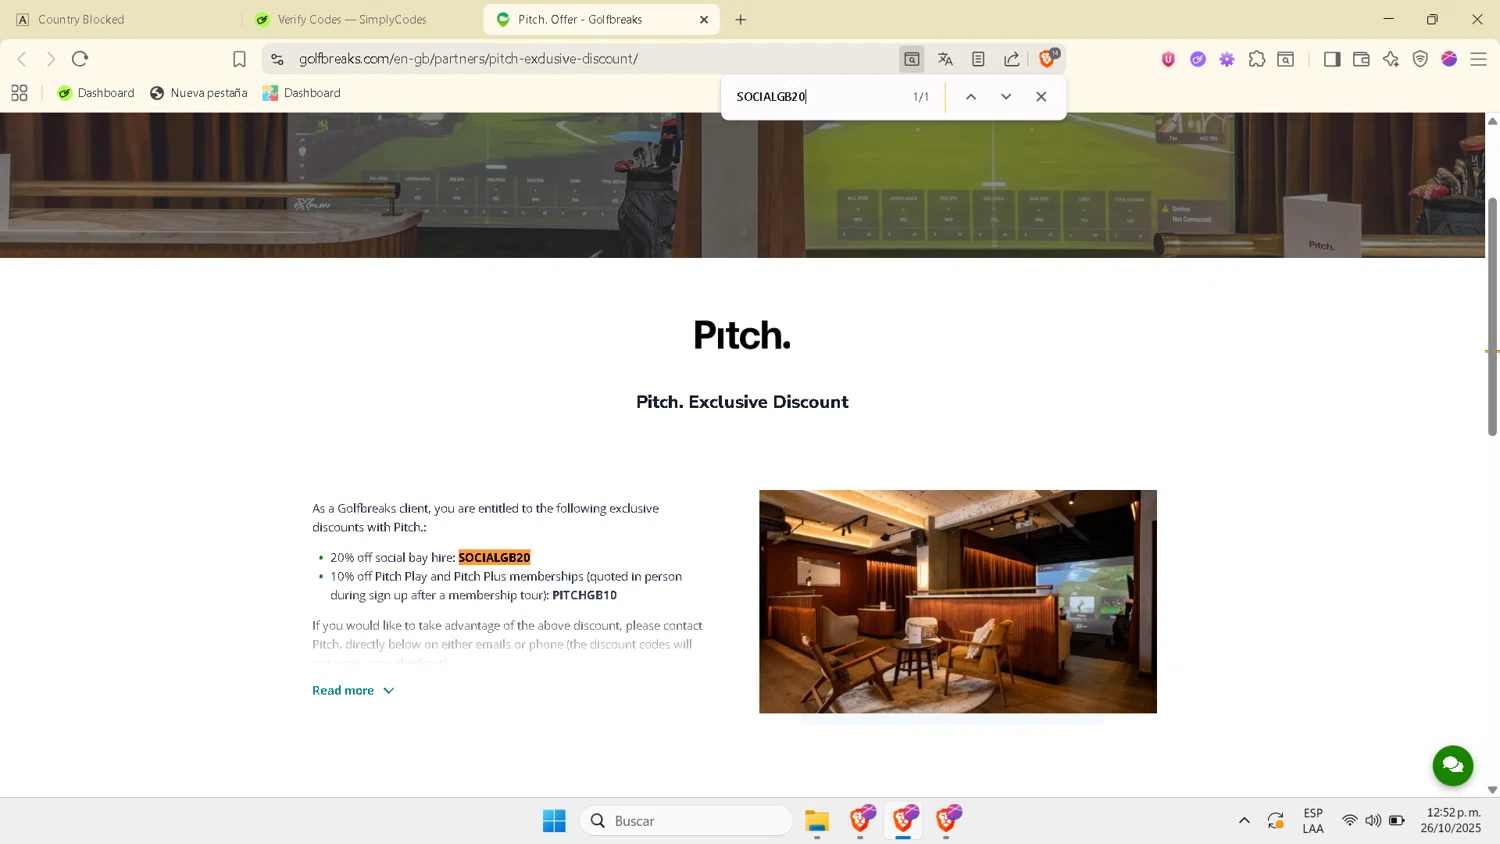
Task: Click the Buscar taskbar search box
Action: (686, 821)
